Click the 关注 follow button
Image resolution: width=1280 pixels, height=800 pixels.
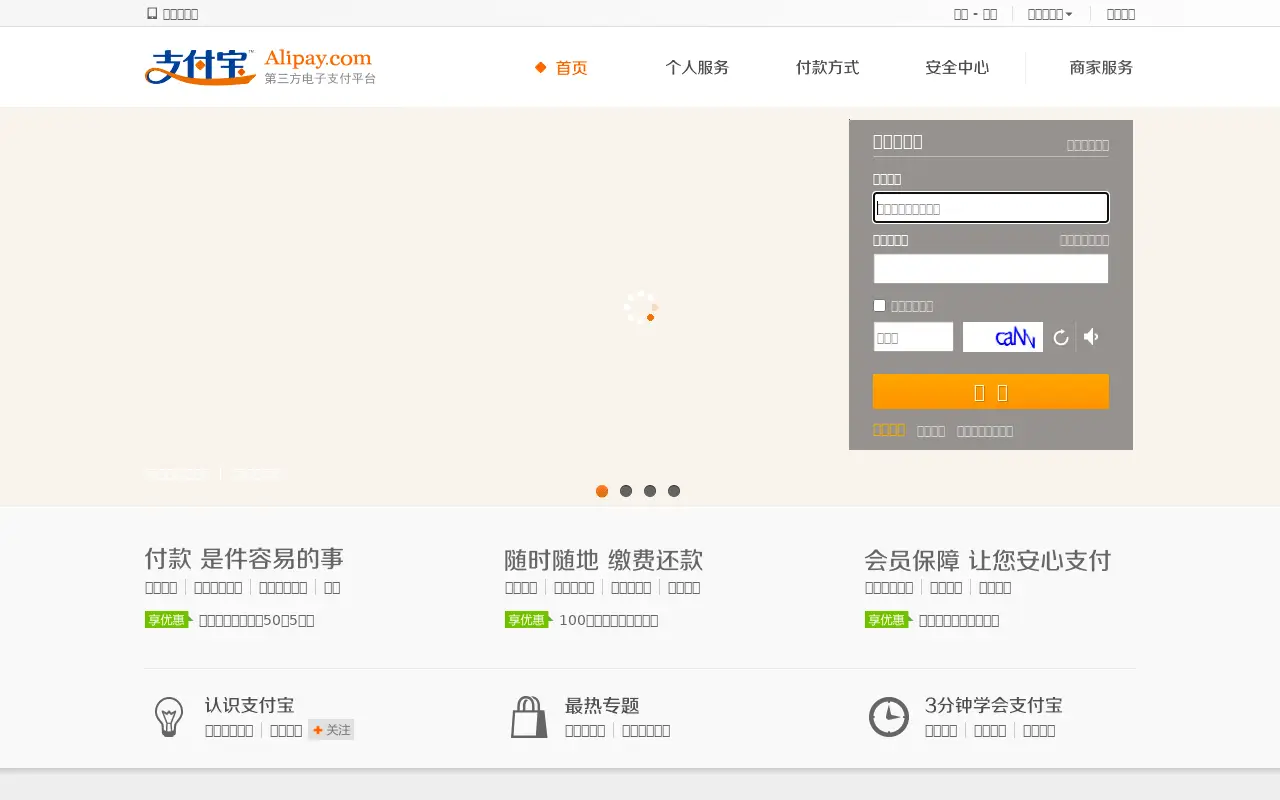pyautogui.click(x=331, y=730)
